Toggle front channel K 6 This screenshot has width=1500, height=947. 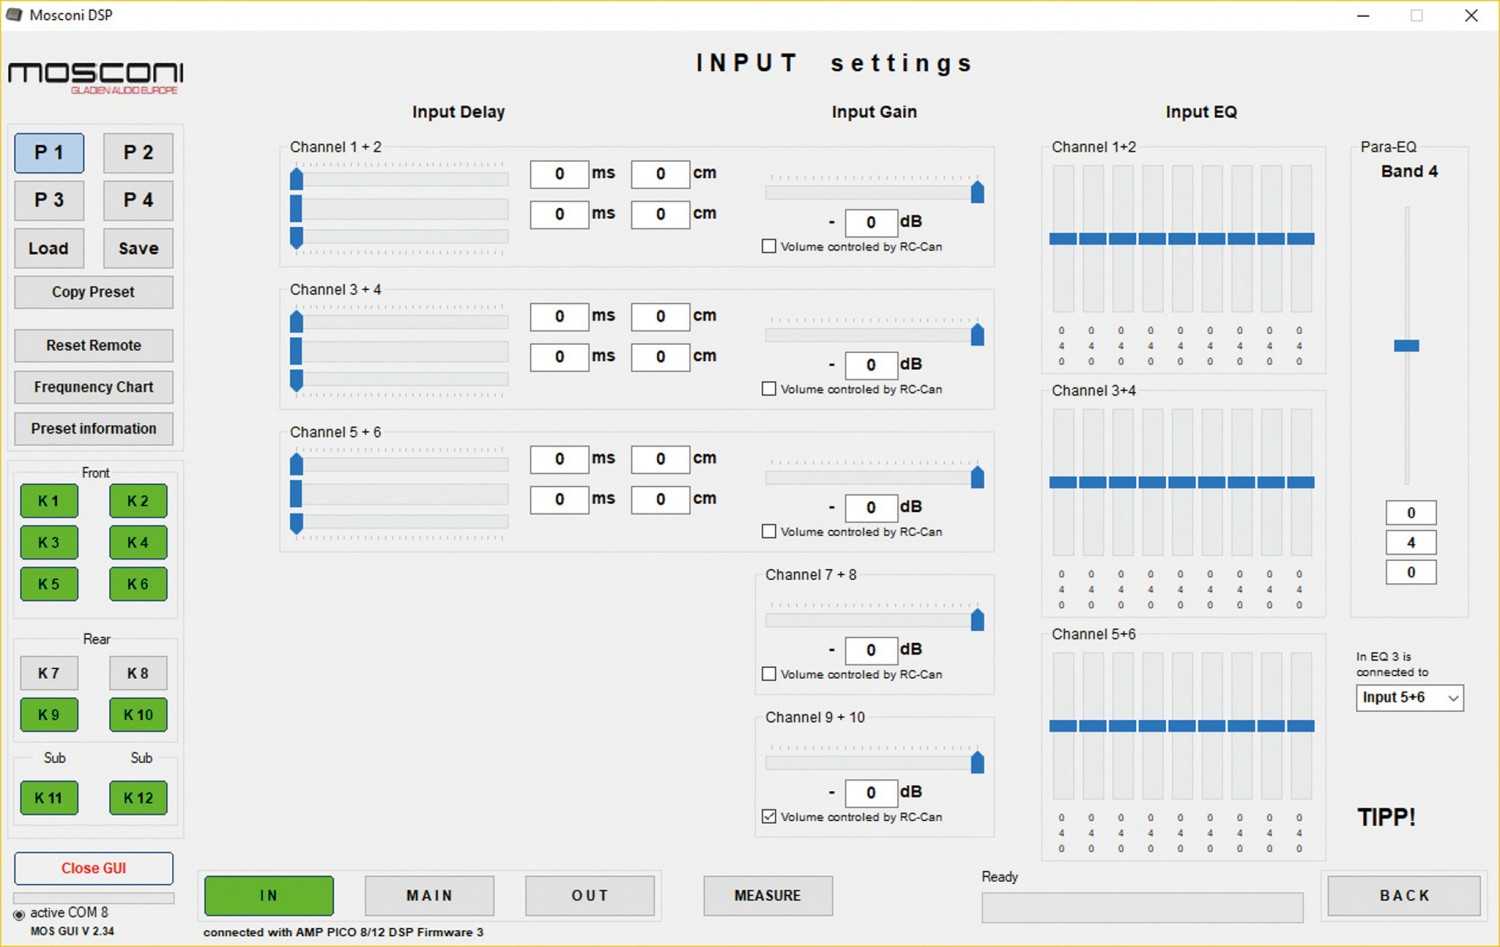138,584
